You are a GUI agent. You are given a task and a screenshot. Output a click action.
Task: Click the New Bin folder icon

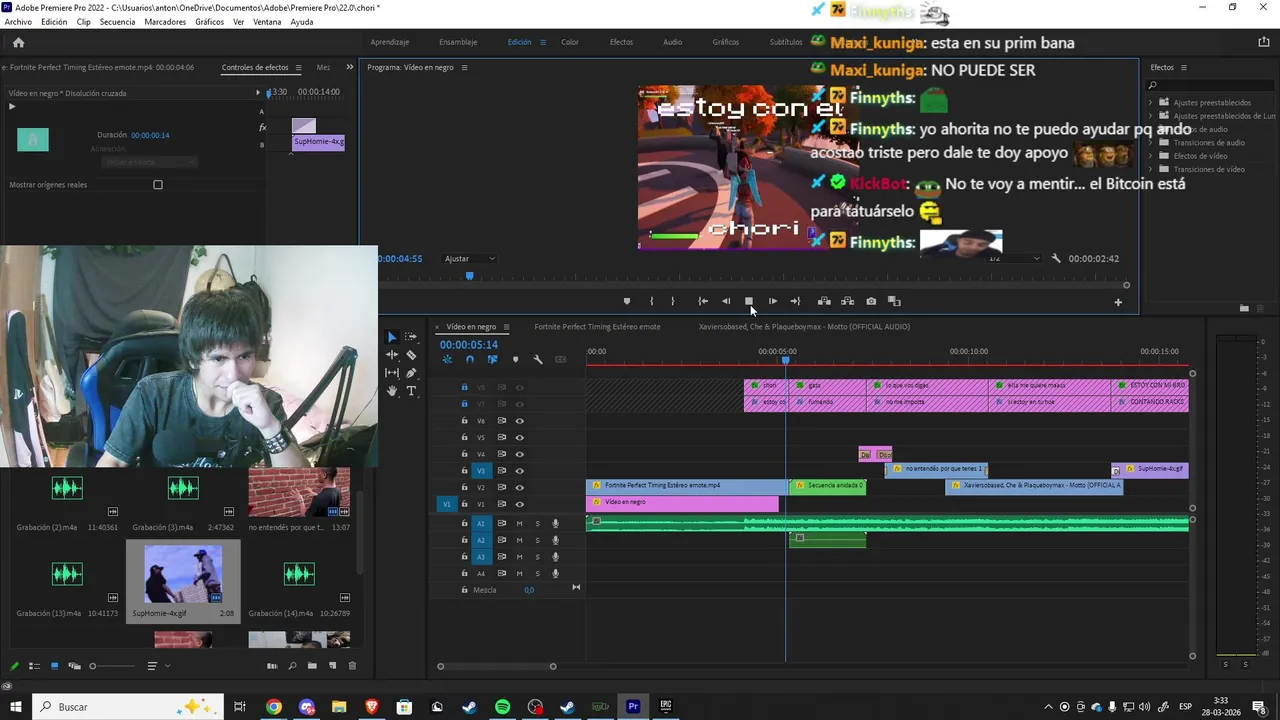click(x=312, y=666)
